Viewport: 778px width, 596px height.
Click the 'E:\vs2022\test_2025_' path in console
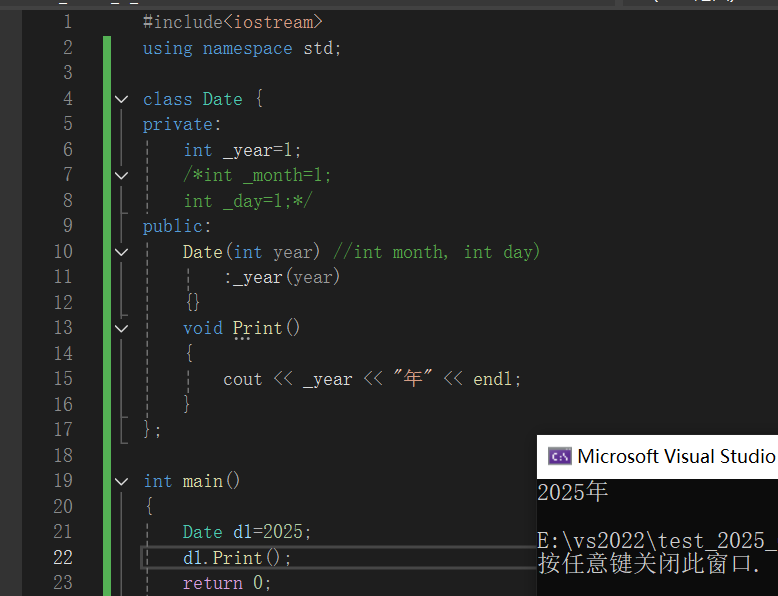pyautogui.click(x=657, y=540)
